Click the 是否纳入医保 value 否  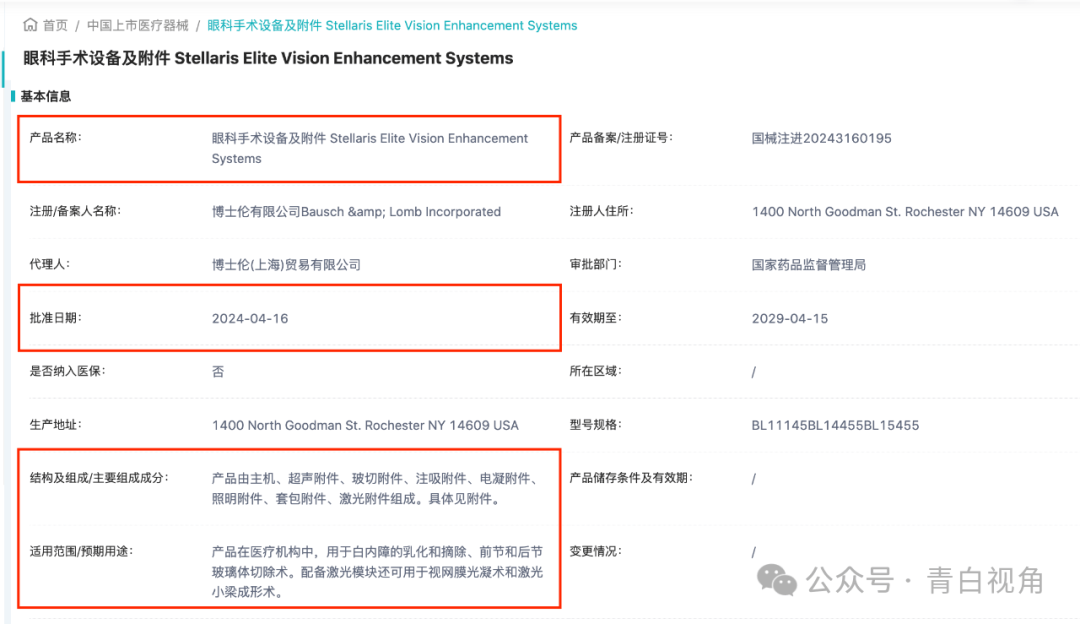point(218,372)
